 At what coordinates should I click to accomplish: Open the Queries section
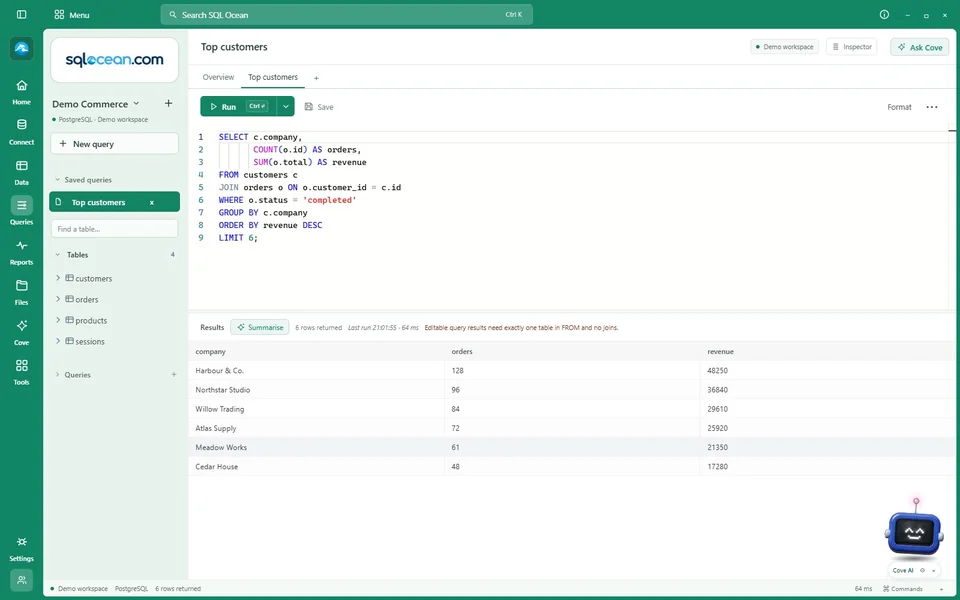[x=21, y=211]
